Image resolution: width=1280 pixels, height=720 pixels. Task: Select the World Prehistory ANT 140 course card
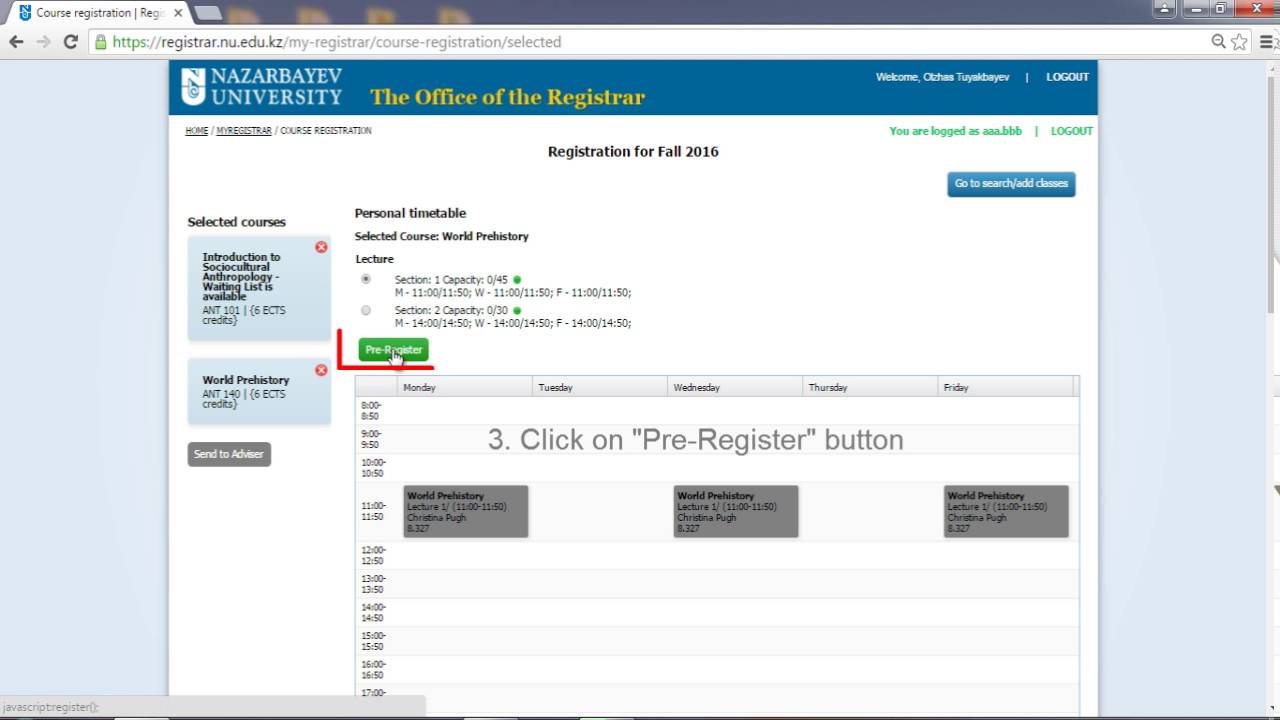tap(259, 392)
